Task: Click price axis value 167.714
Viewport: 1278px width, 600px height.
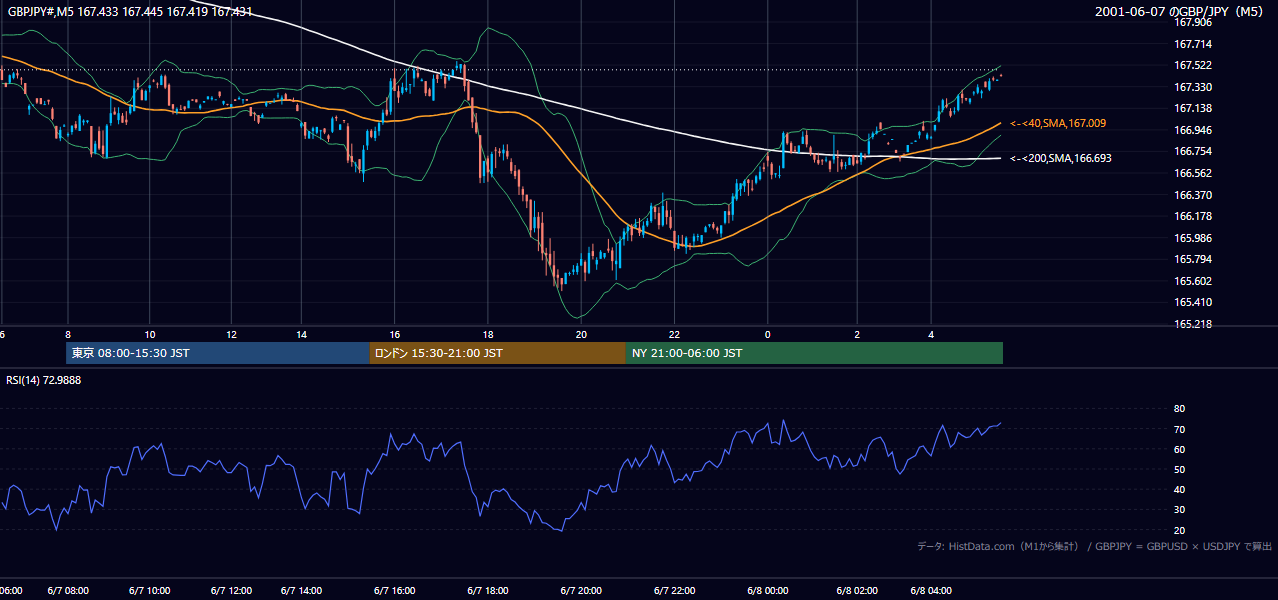Action: tap(1192, 44)
